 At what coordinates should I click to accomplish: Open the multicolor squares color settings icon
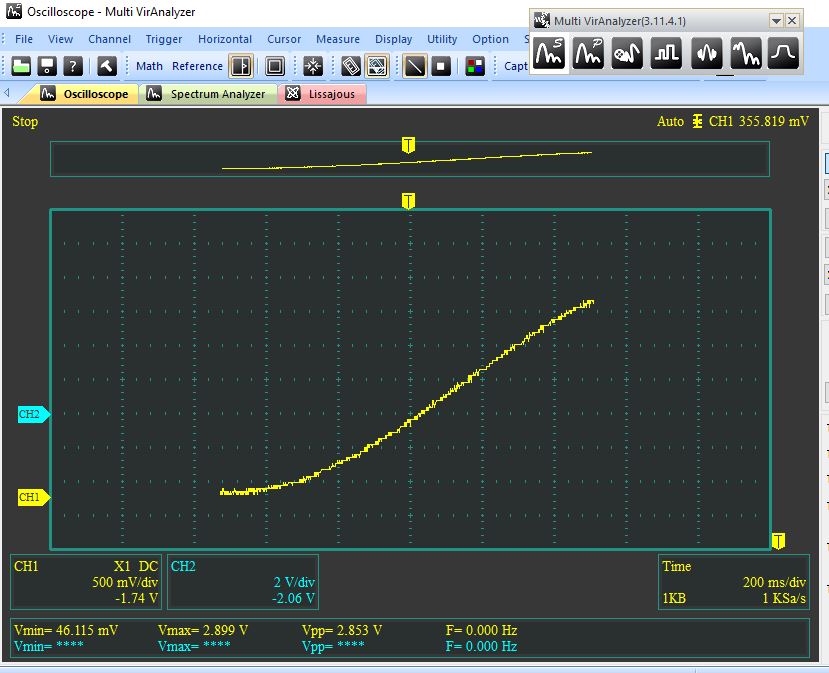[475, 66]
